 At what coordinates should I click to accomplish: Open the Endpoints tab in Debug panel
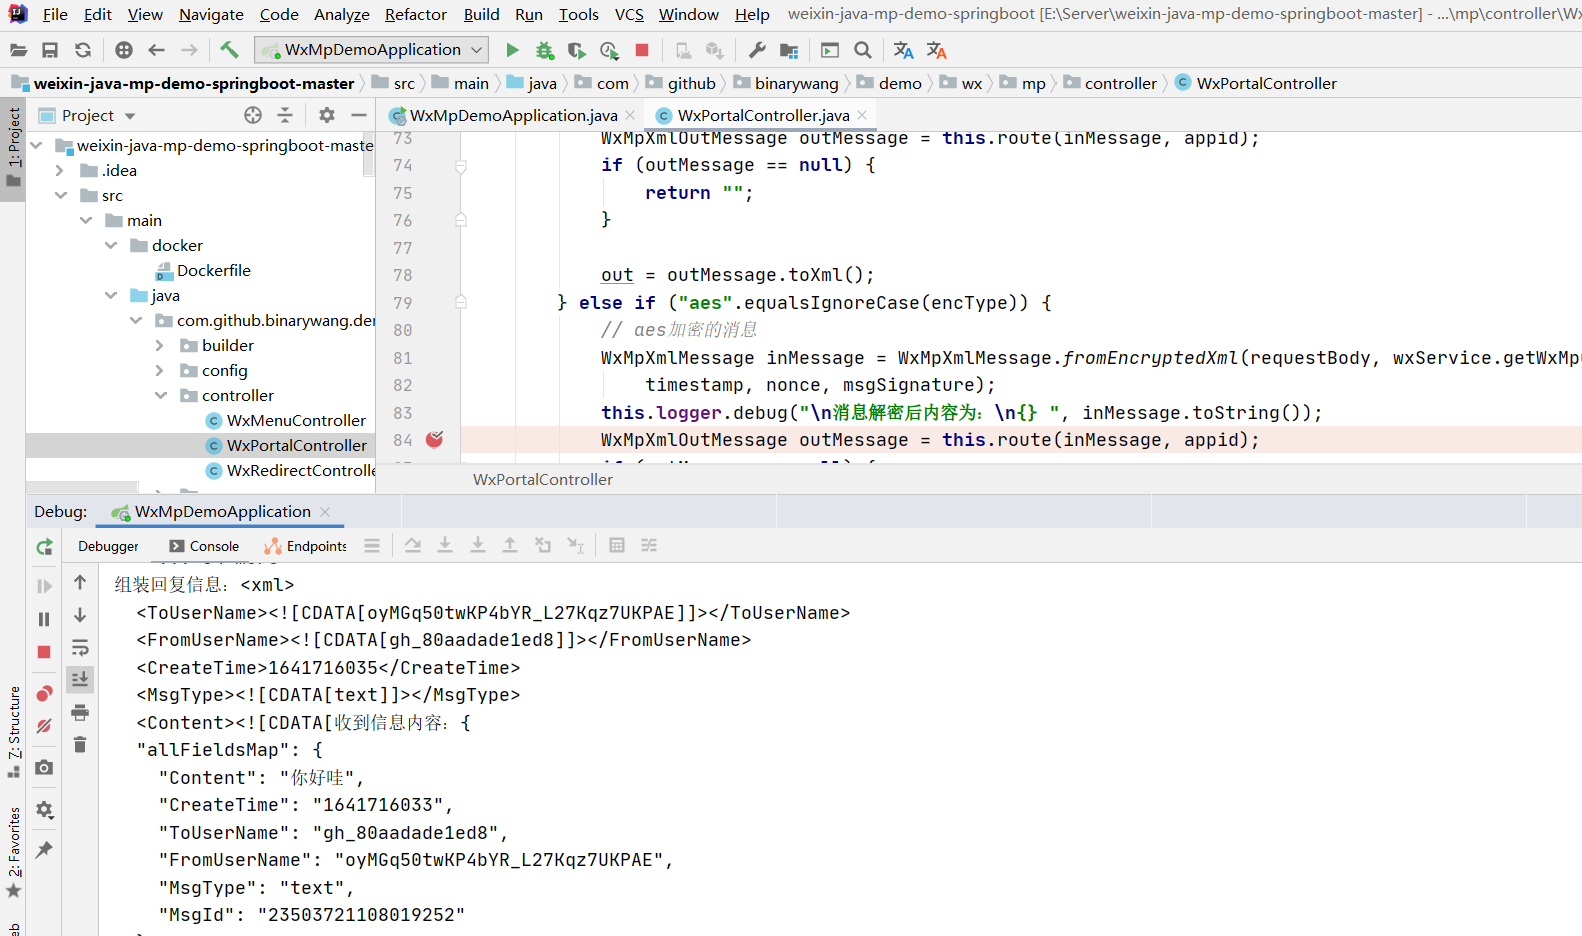pos(305,546)
